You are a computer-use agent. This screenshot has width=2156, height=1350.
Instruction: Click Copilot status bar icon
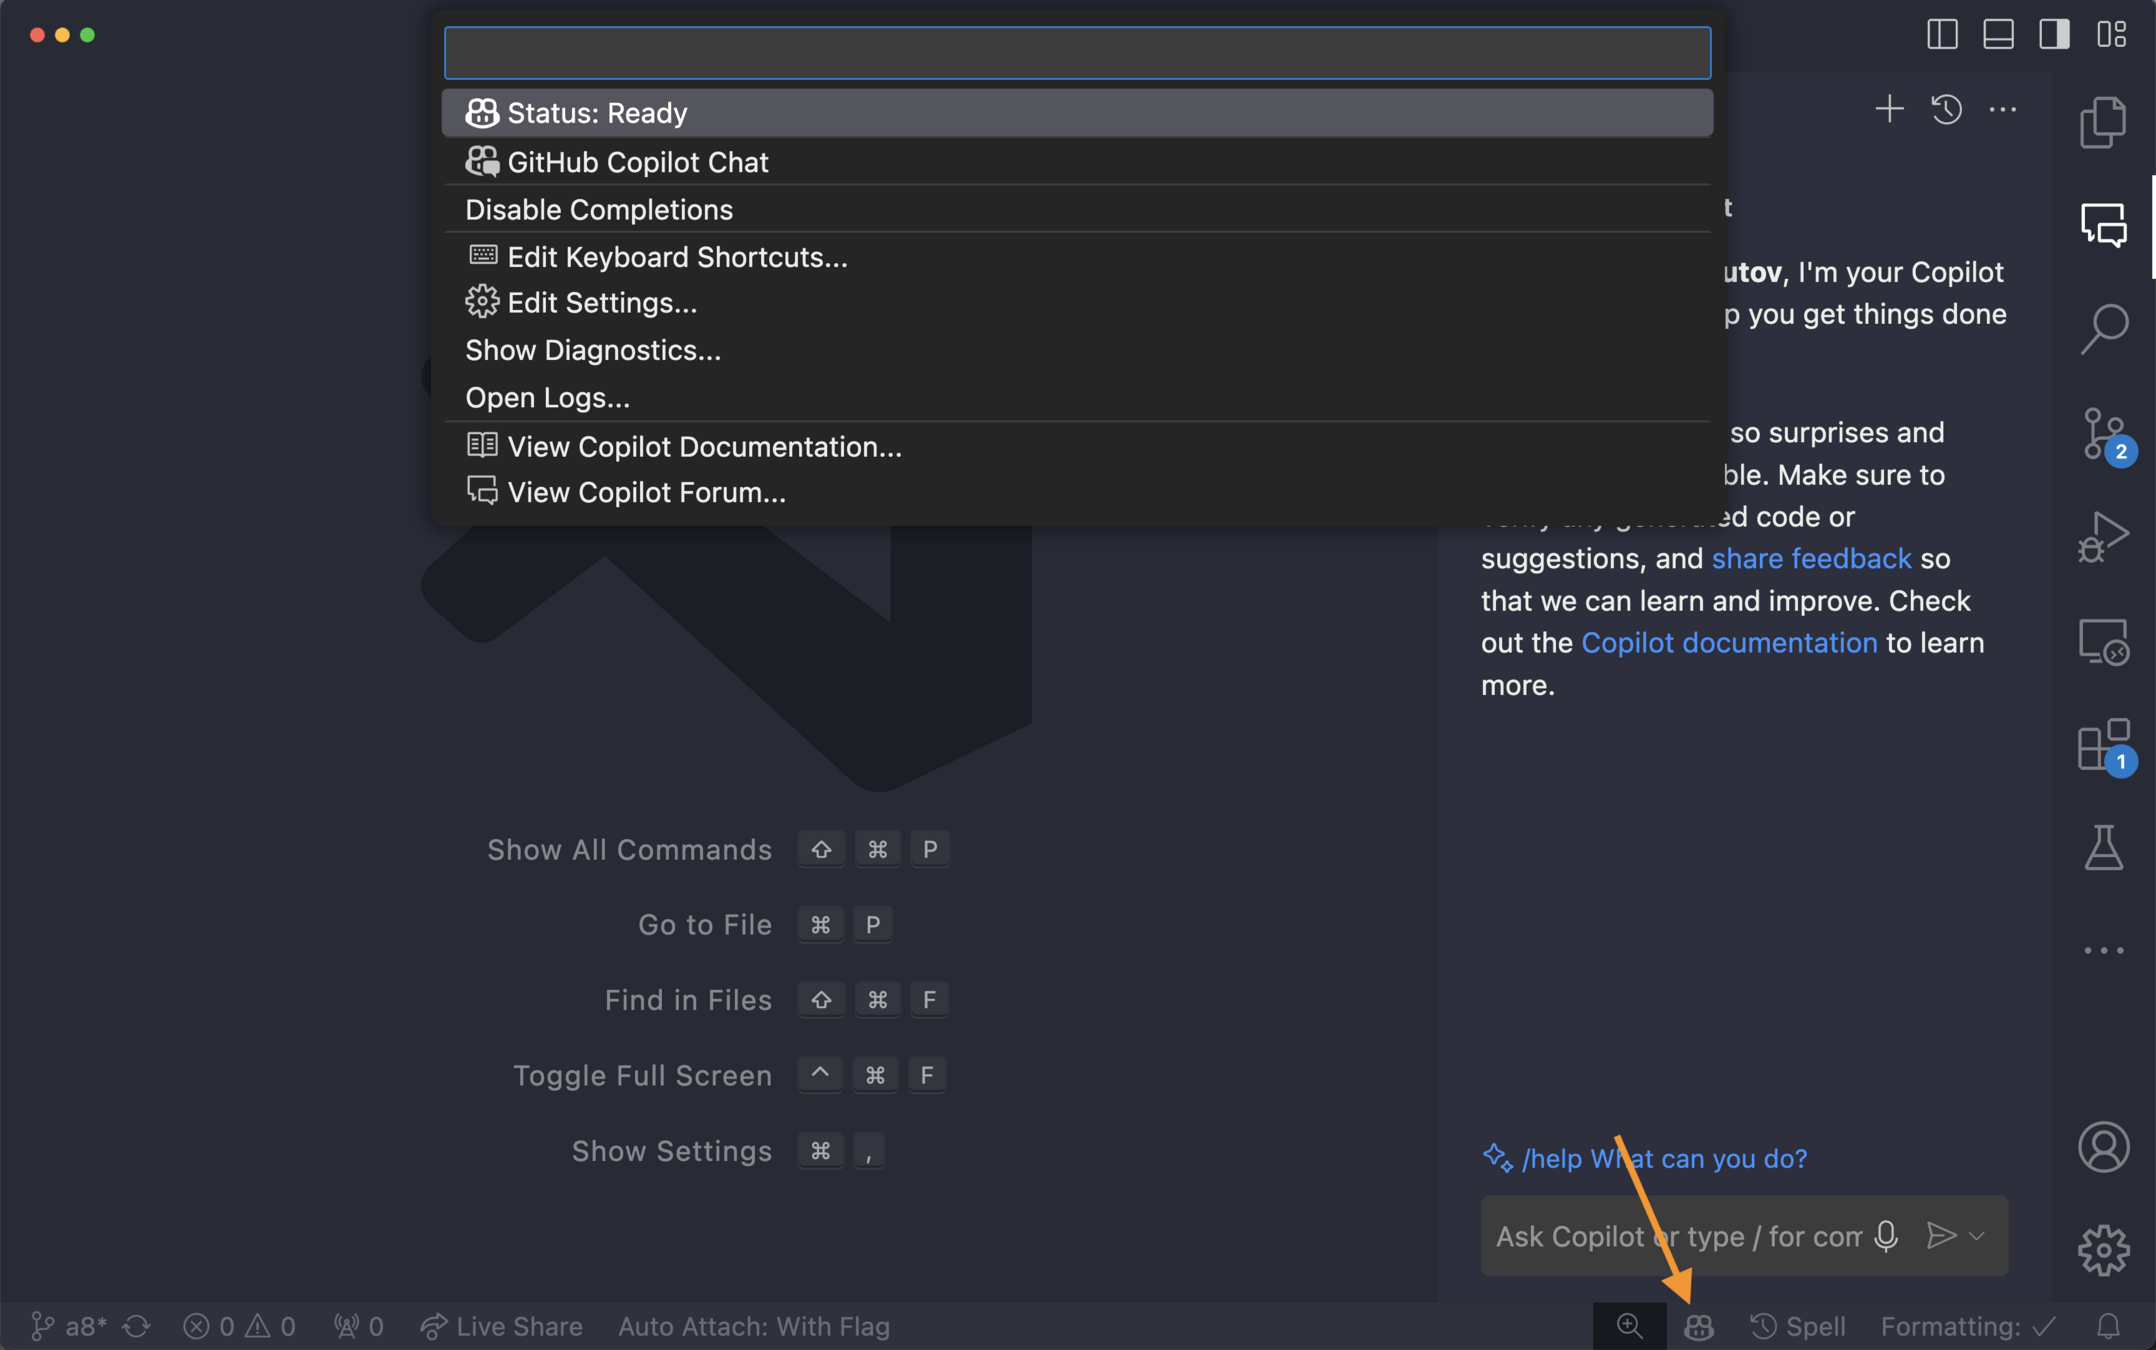click(1699, 1326)
